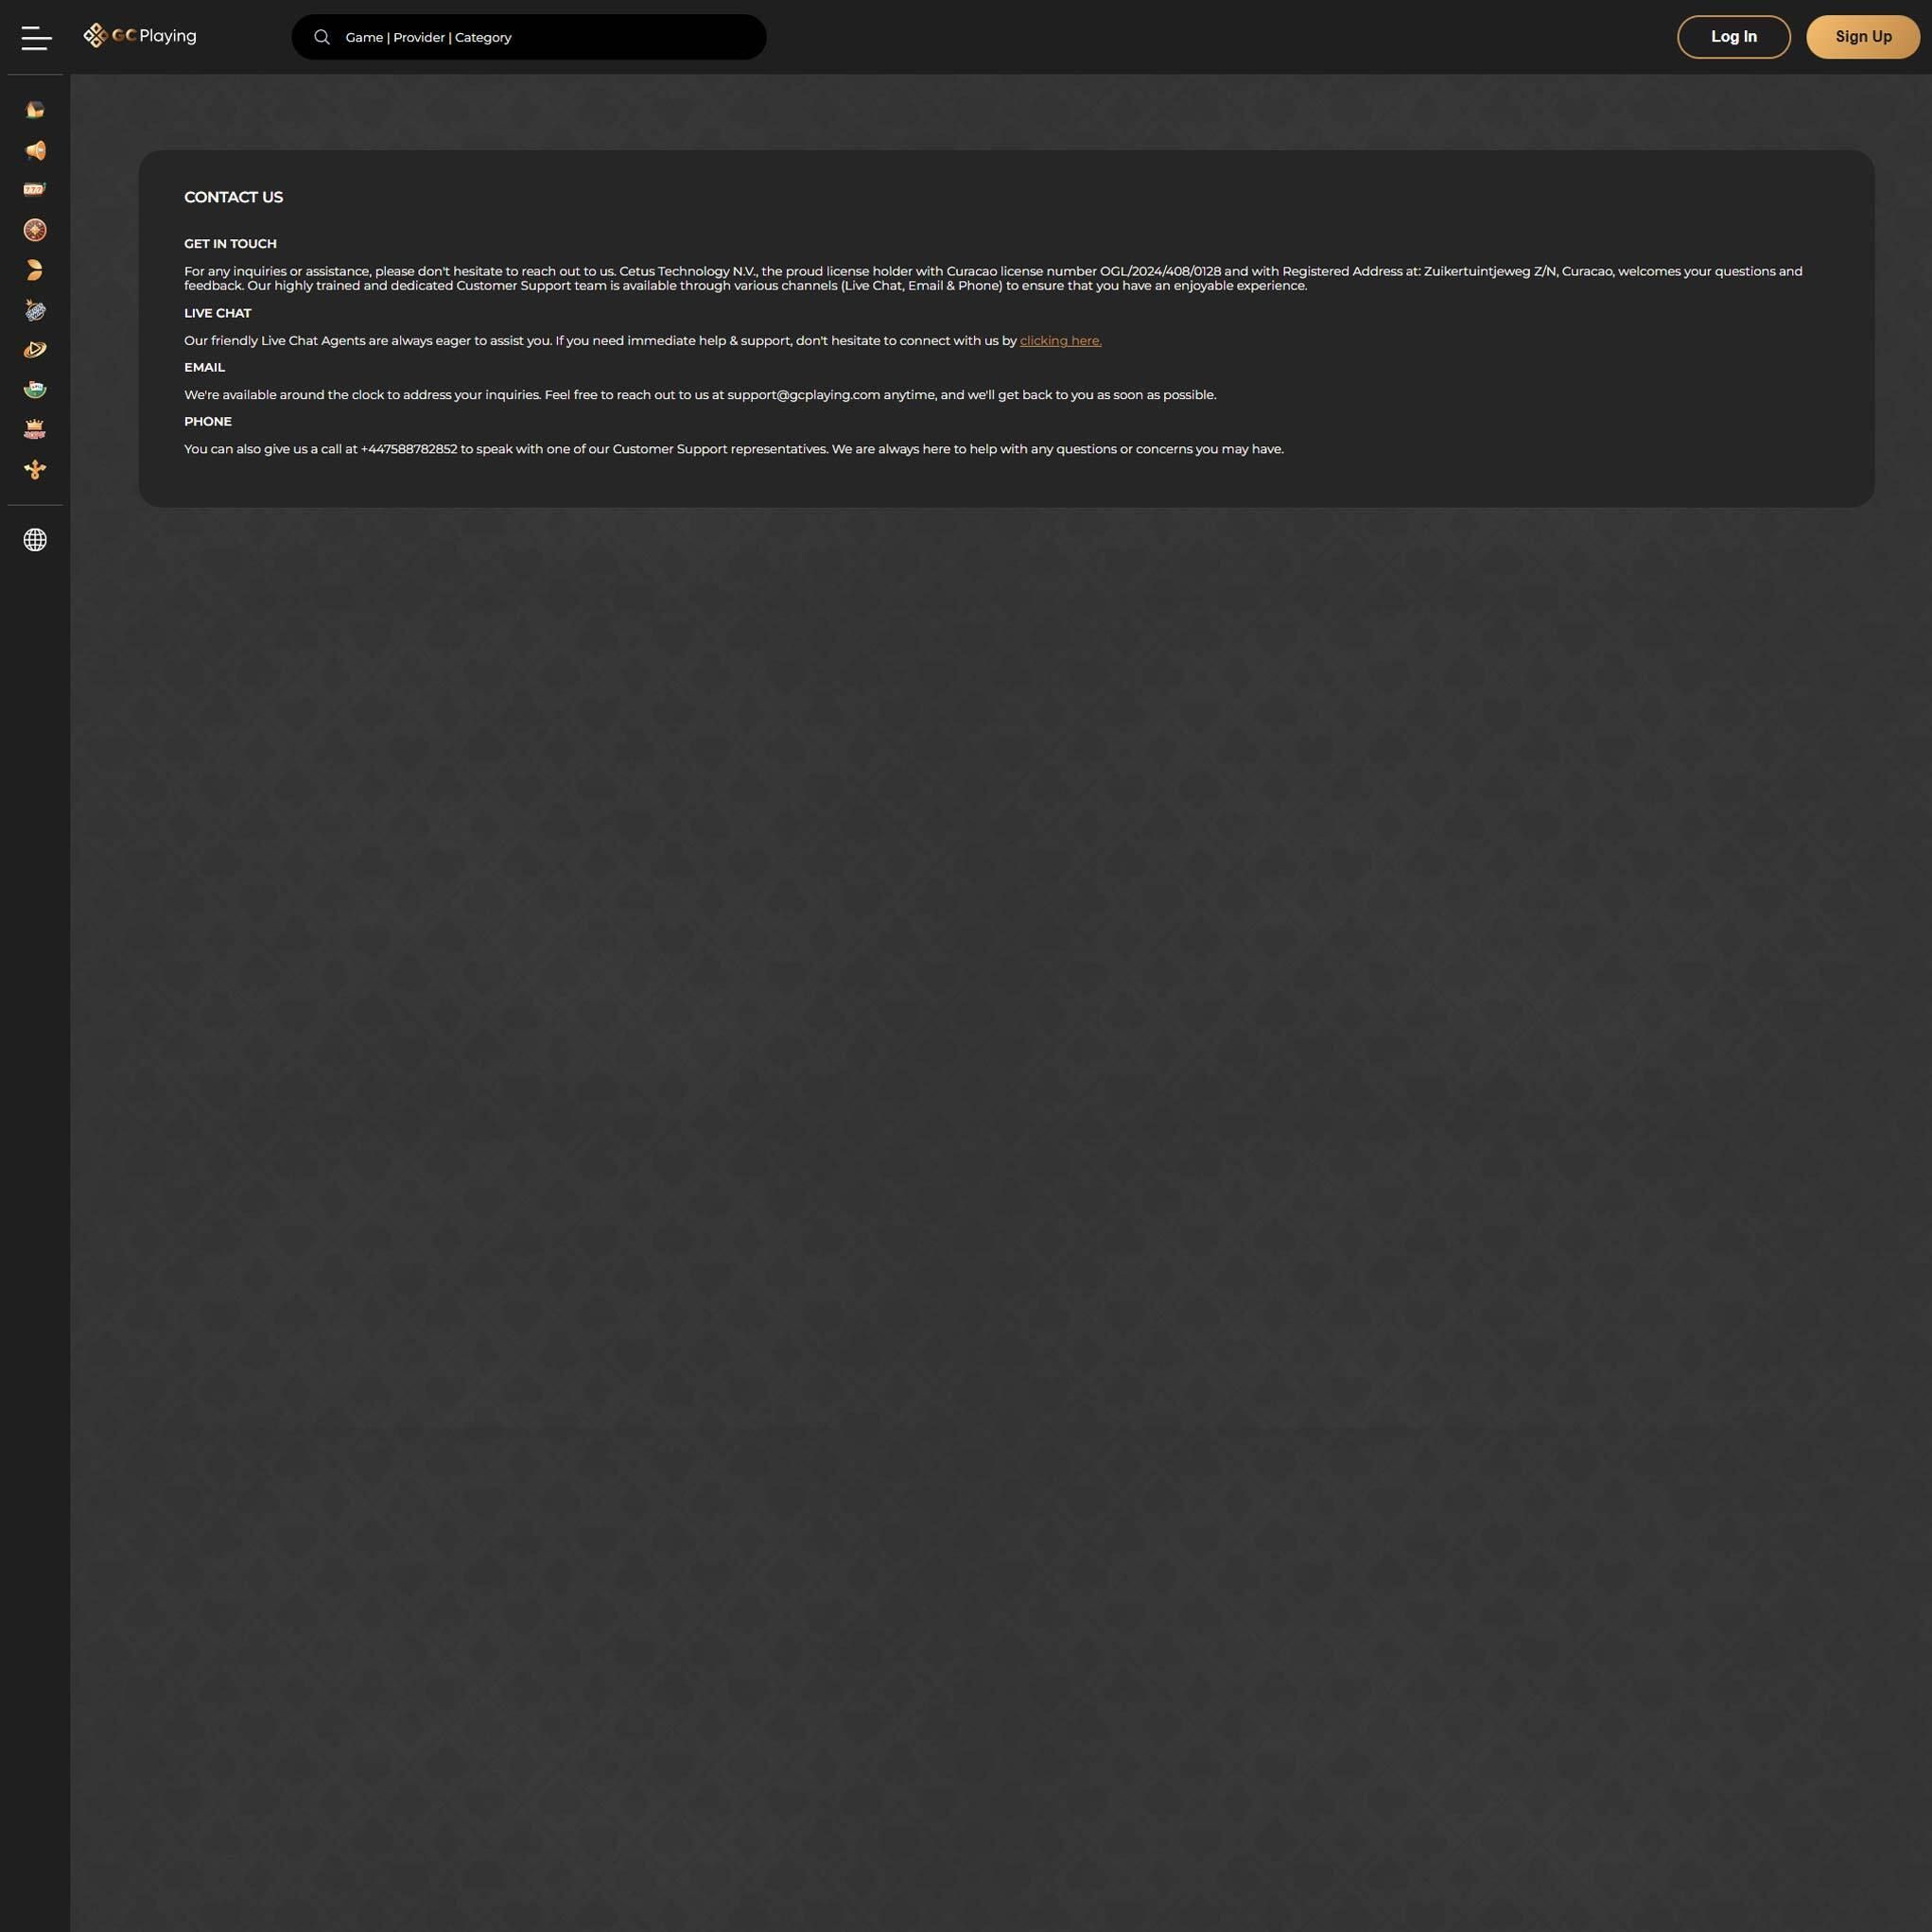Open slots 777 machine icon
The height and width of the screenshot is (1932, 1932).
pyautogui.click(x=35, y=190)
